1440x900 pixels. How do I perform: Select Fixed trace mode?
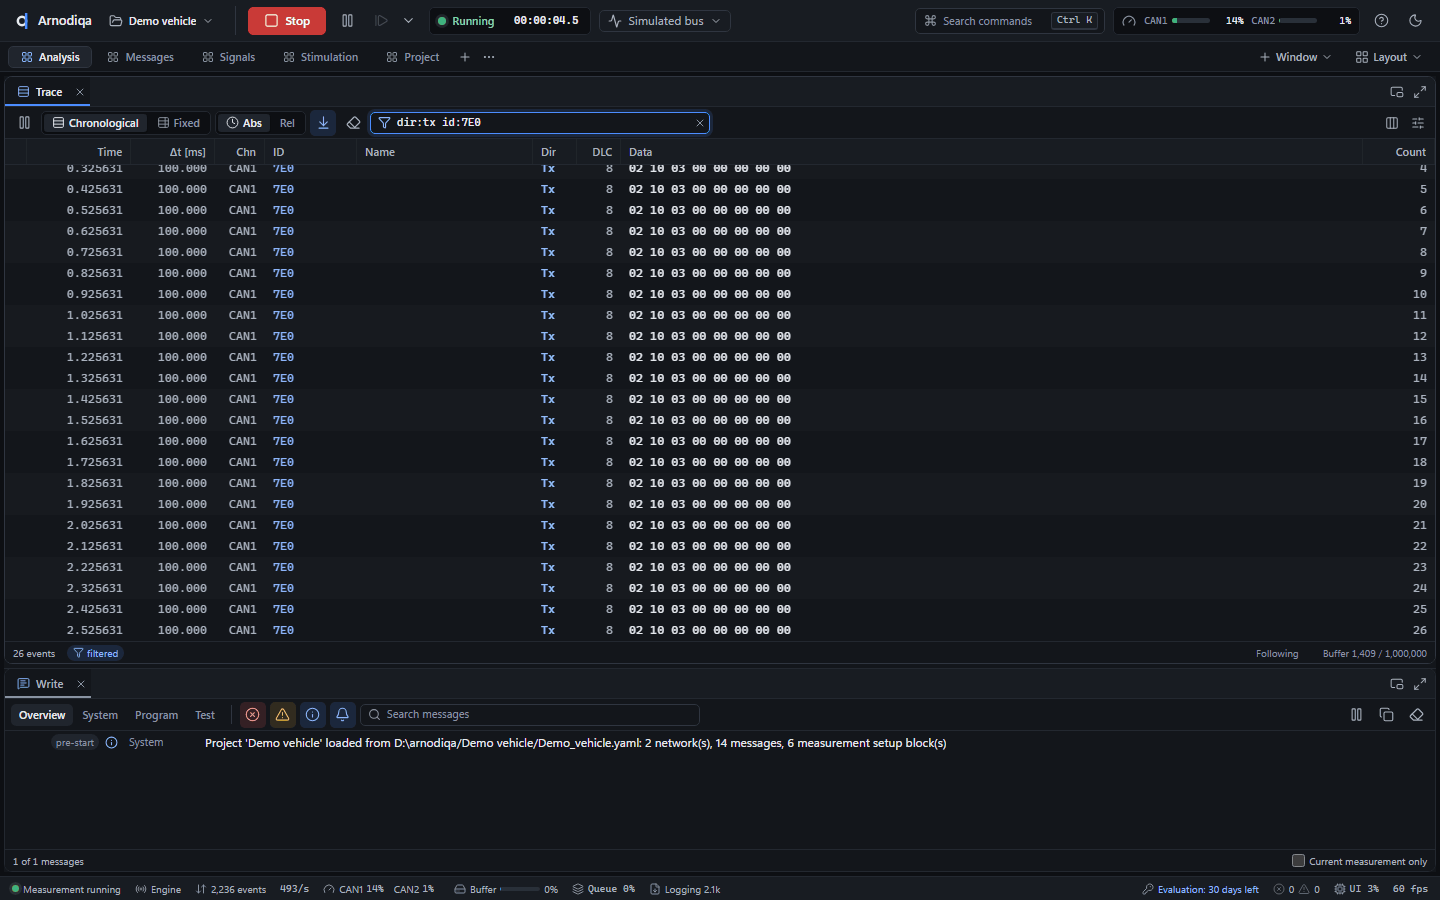click(x=179, y=123)
